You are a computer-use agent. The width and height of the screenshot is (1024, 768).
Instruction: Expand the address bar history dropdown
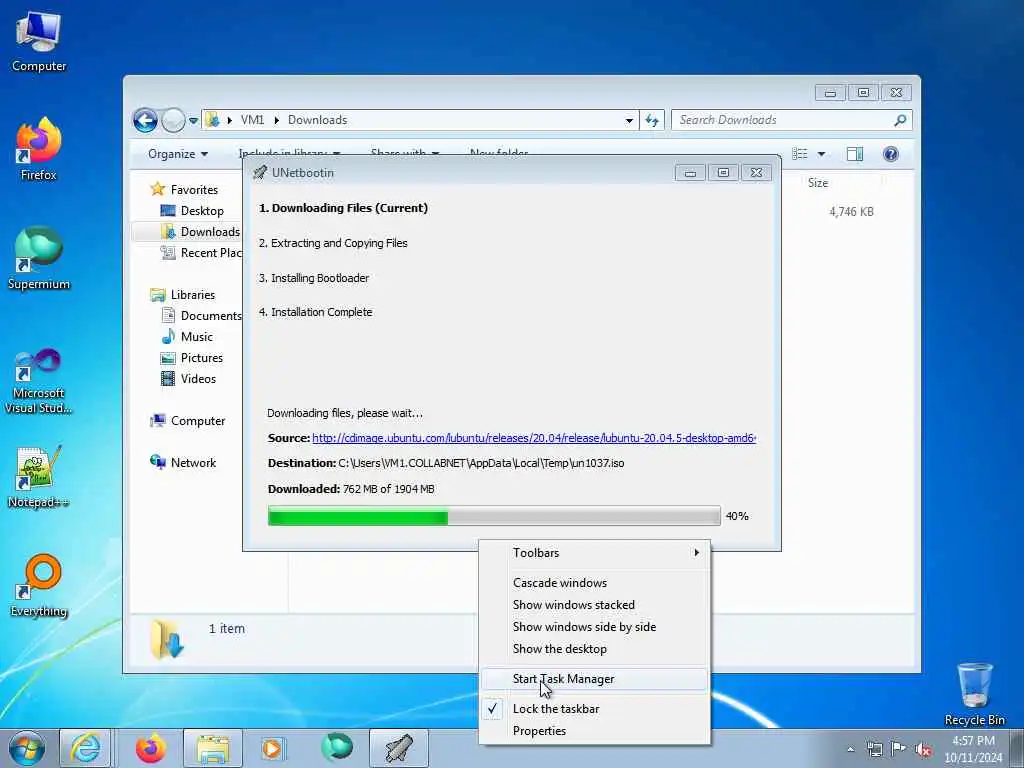coord(629,120)
